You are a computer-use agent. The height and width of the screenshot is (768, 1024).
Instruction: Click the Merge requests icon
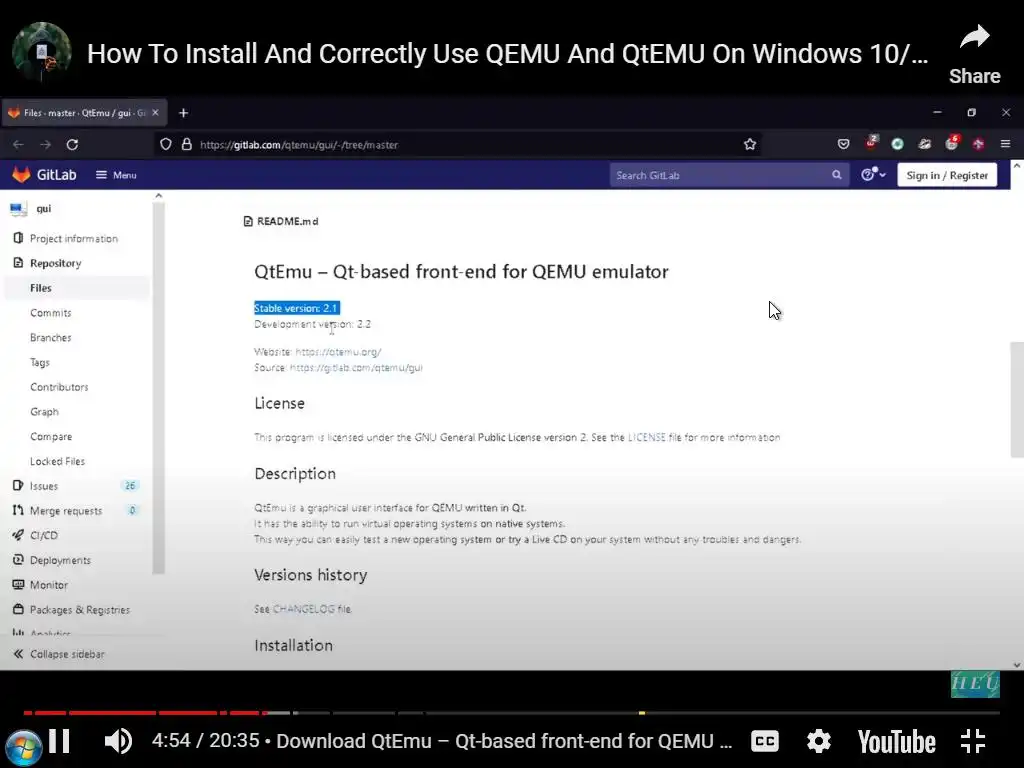tap(18, 511)
